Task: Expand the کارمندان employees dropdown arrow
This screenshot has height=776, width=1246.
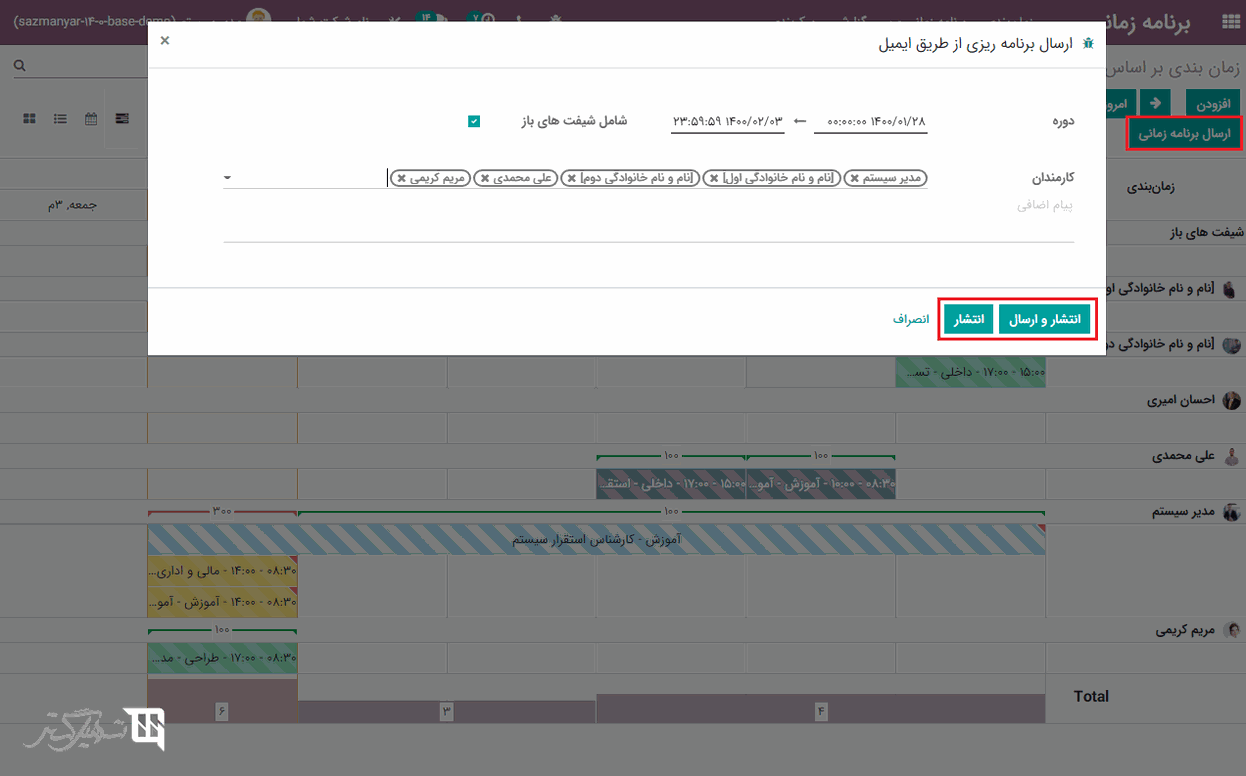Action: (x=228, y=178)
